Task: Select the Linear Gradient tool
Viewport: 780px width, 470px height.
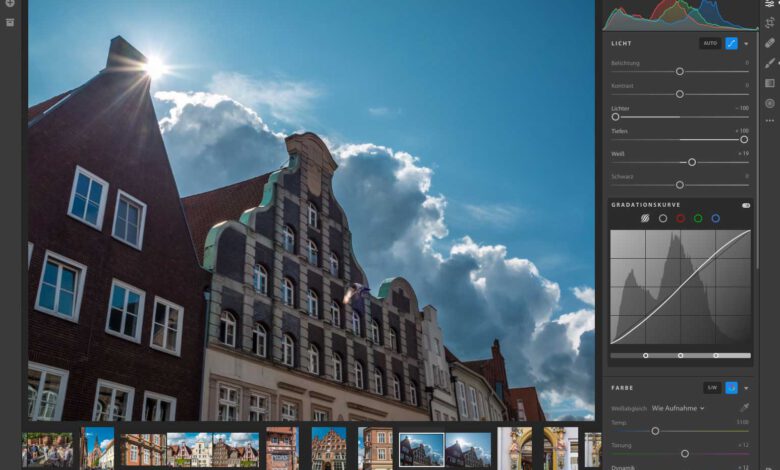Action: [x=770, y=83]
